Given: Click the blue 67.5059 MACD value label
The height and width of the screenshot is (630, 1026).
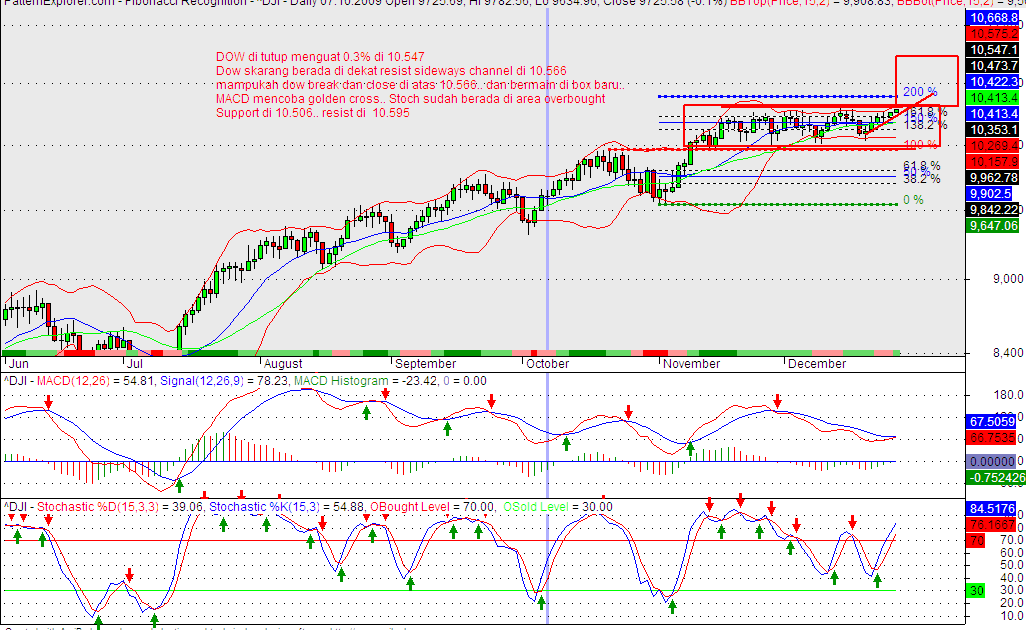Looking at the screenshot, I should 991,422.
